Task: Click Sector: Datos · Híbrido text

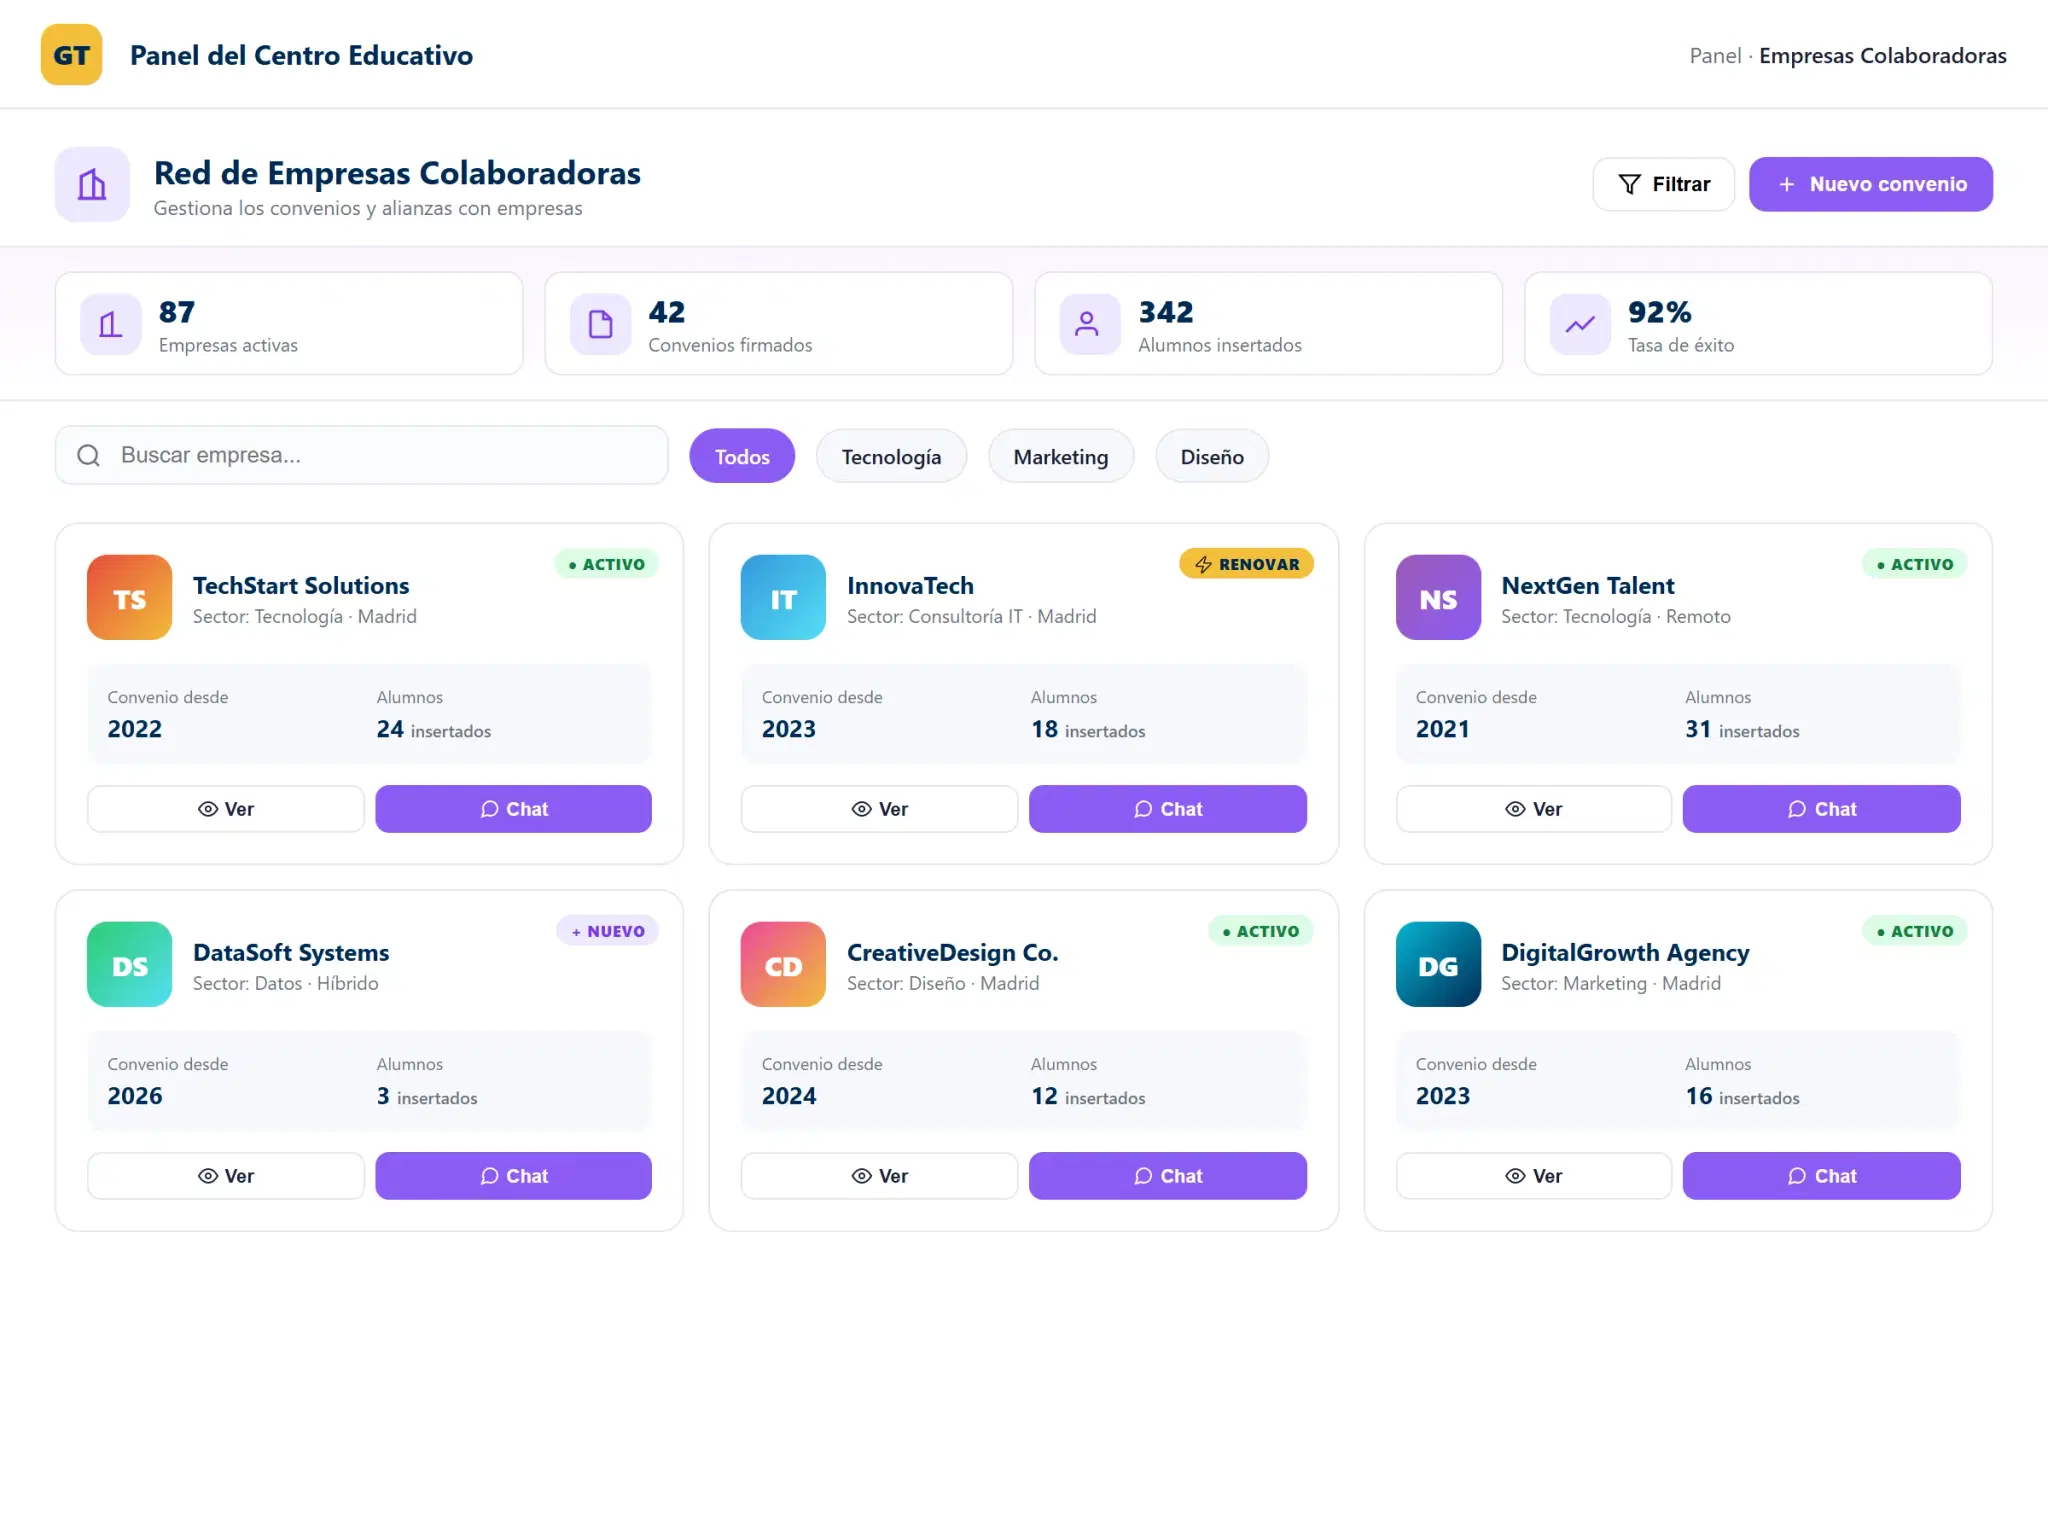Action: coord(285,984)
